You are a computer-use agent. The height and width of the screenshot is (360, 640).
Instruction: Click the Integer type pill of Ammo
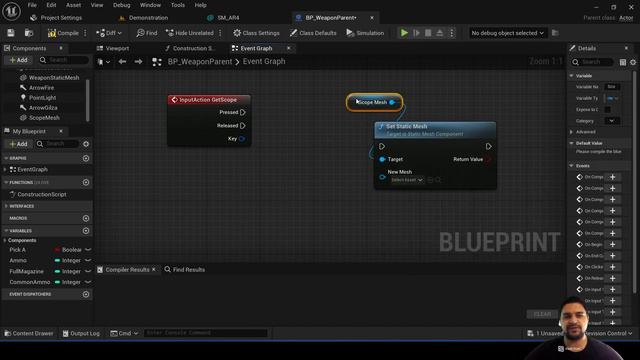(x=57, y=260)
